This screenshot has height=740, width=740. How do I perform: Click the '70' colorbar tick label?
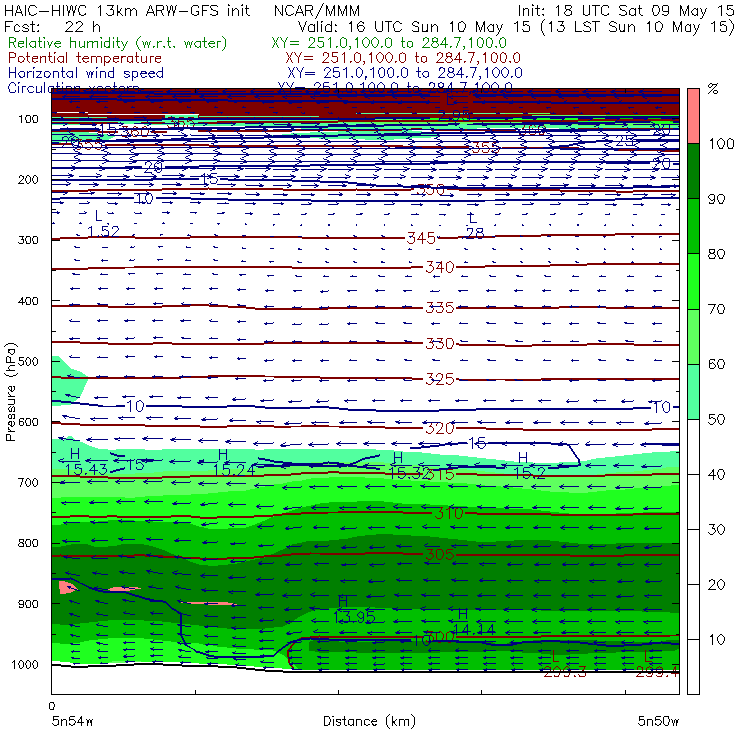[716, 309]
